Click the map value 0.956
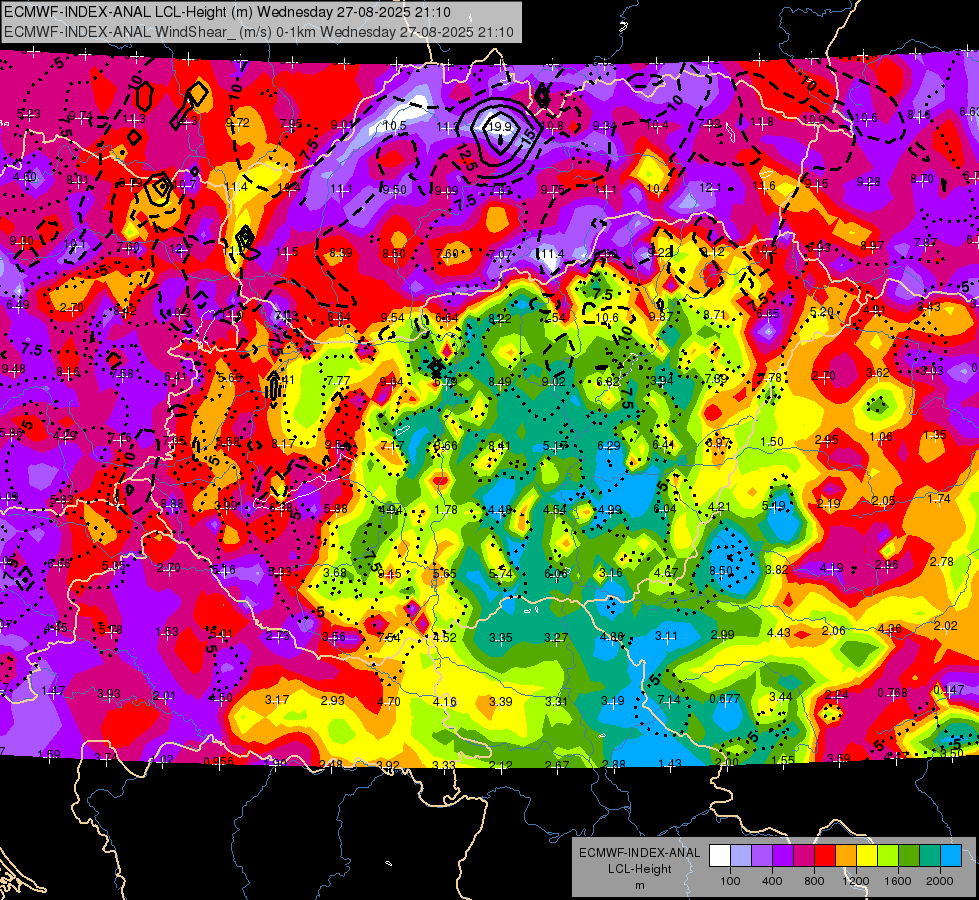 tap(219, 761)
